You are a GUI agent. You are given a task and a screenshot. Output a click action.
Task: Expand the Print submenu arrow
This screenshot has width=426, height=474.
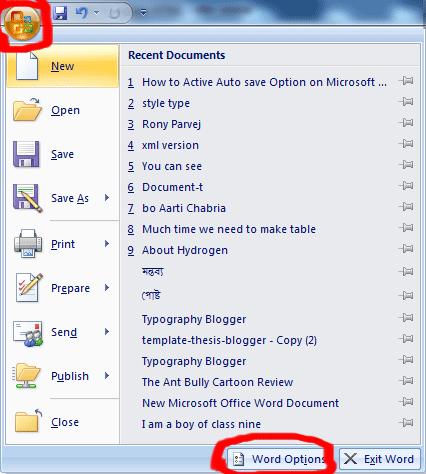click(x=107, y=244)
